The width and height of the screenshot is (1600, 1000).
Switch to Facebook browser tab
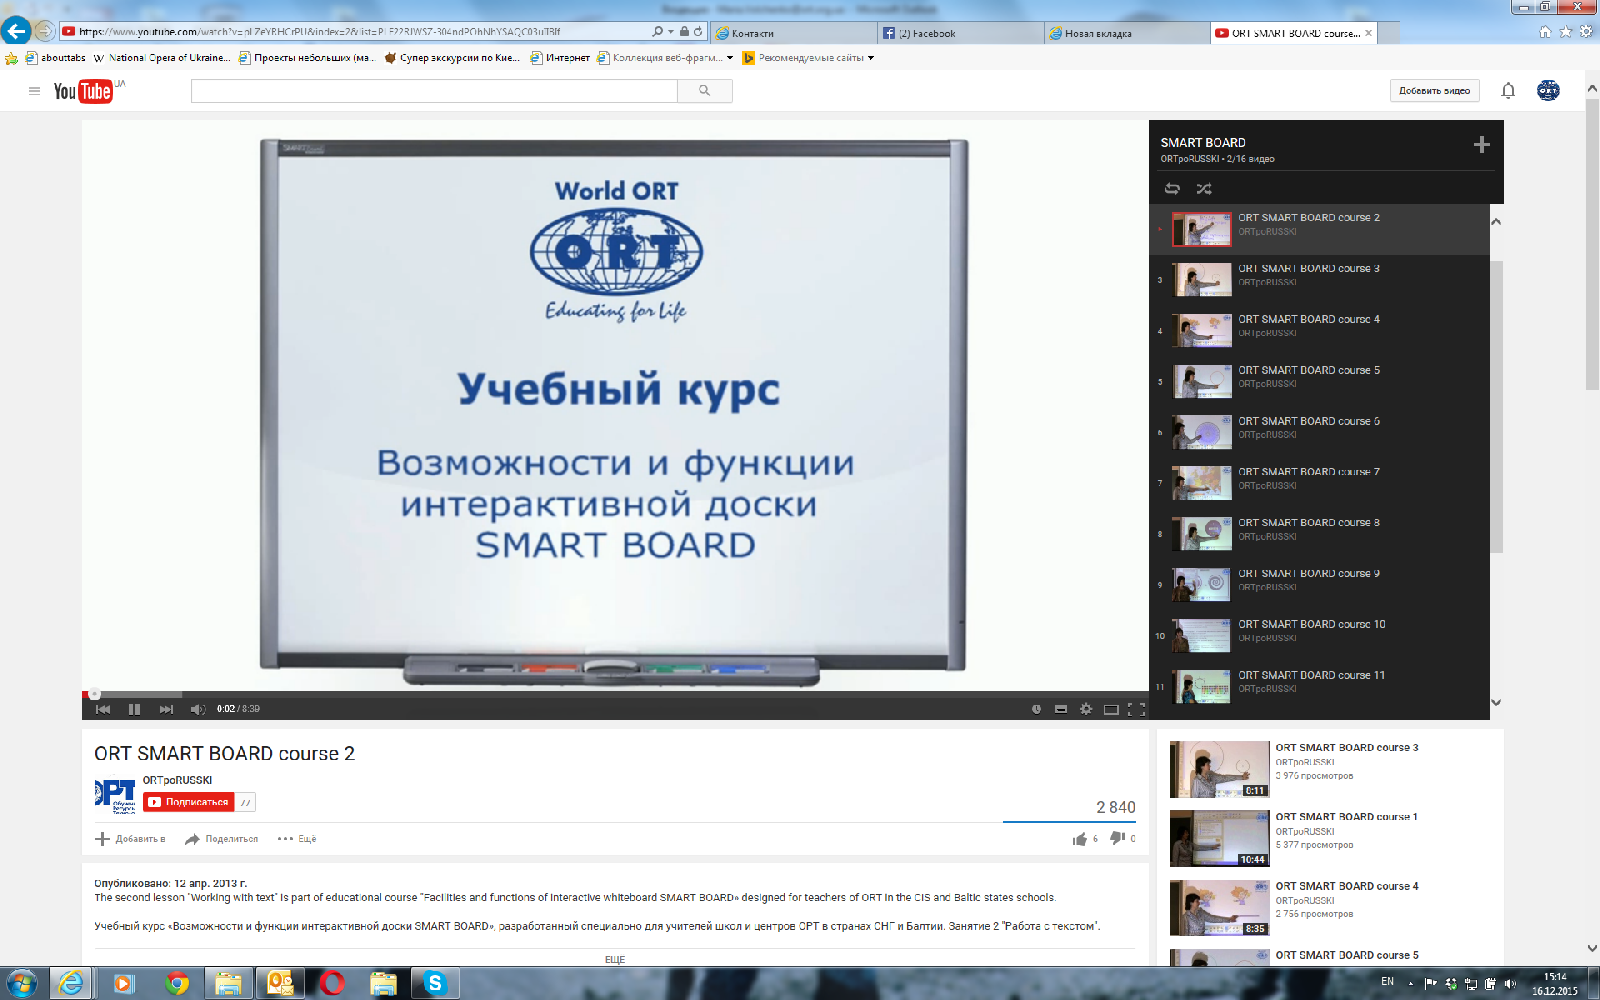(960, 33)
